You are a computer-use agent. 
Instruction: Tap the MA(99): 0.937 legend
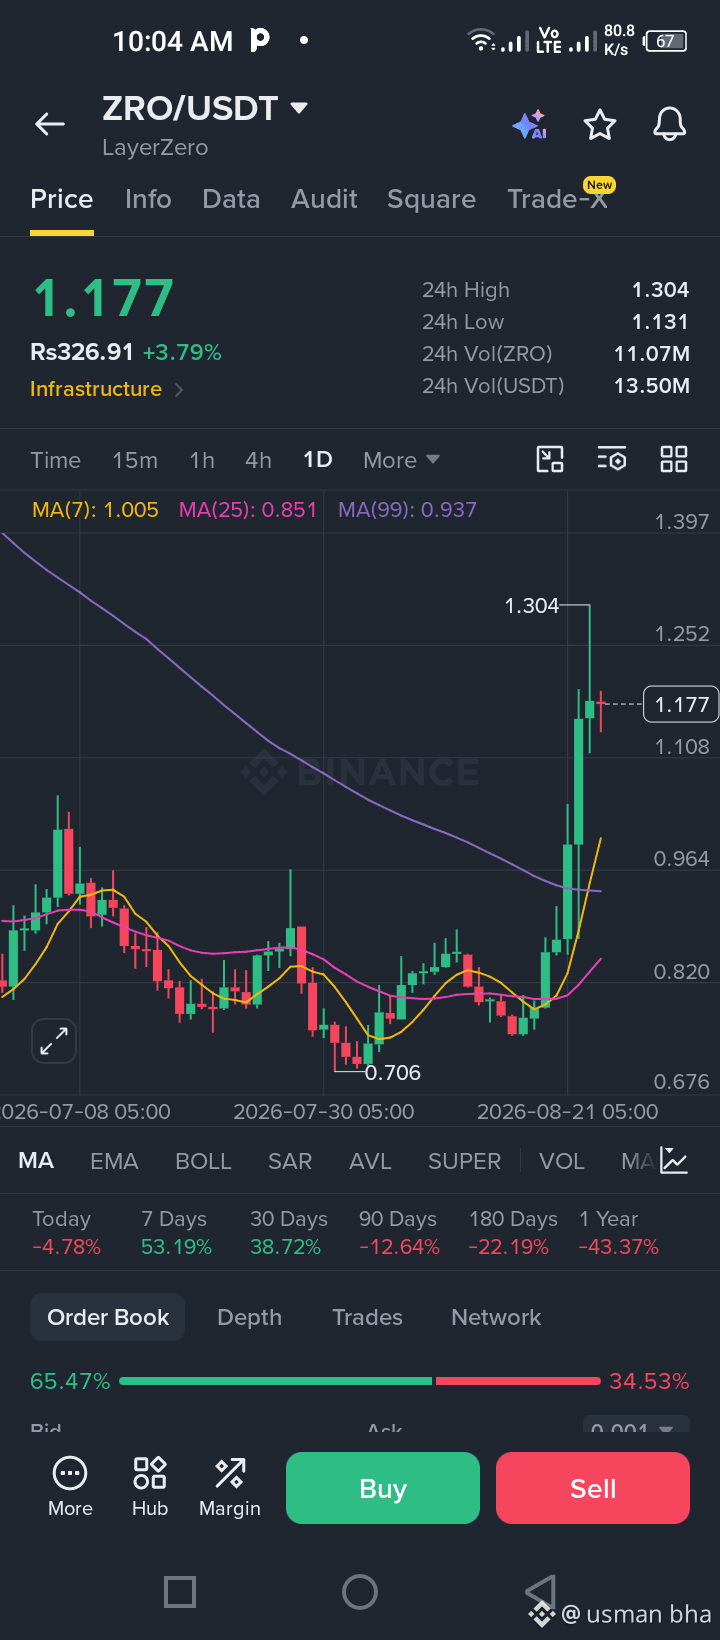(407, 510)
